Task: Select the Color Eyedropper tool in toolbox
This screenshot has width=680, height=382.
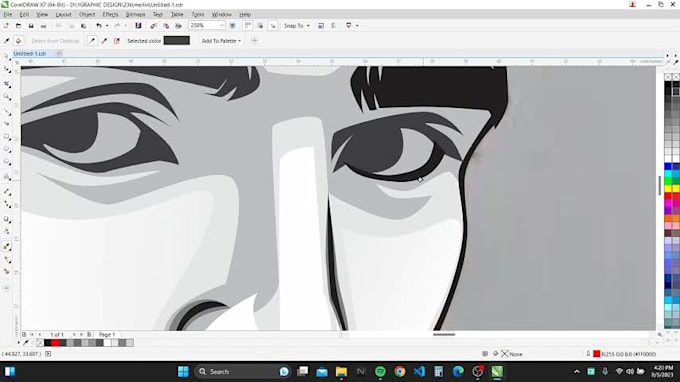Action: tap(7, 247)
